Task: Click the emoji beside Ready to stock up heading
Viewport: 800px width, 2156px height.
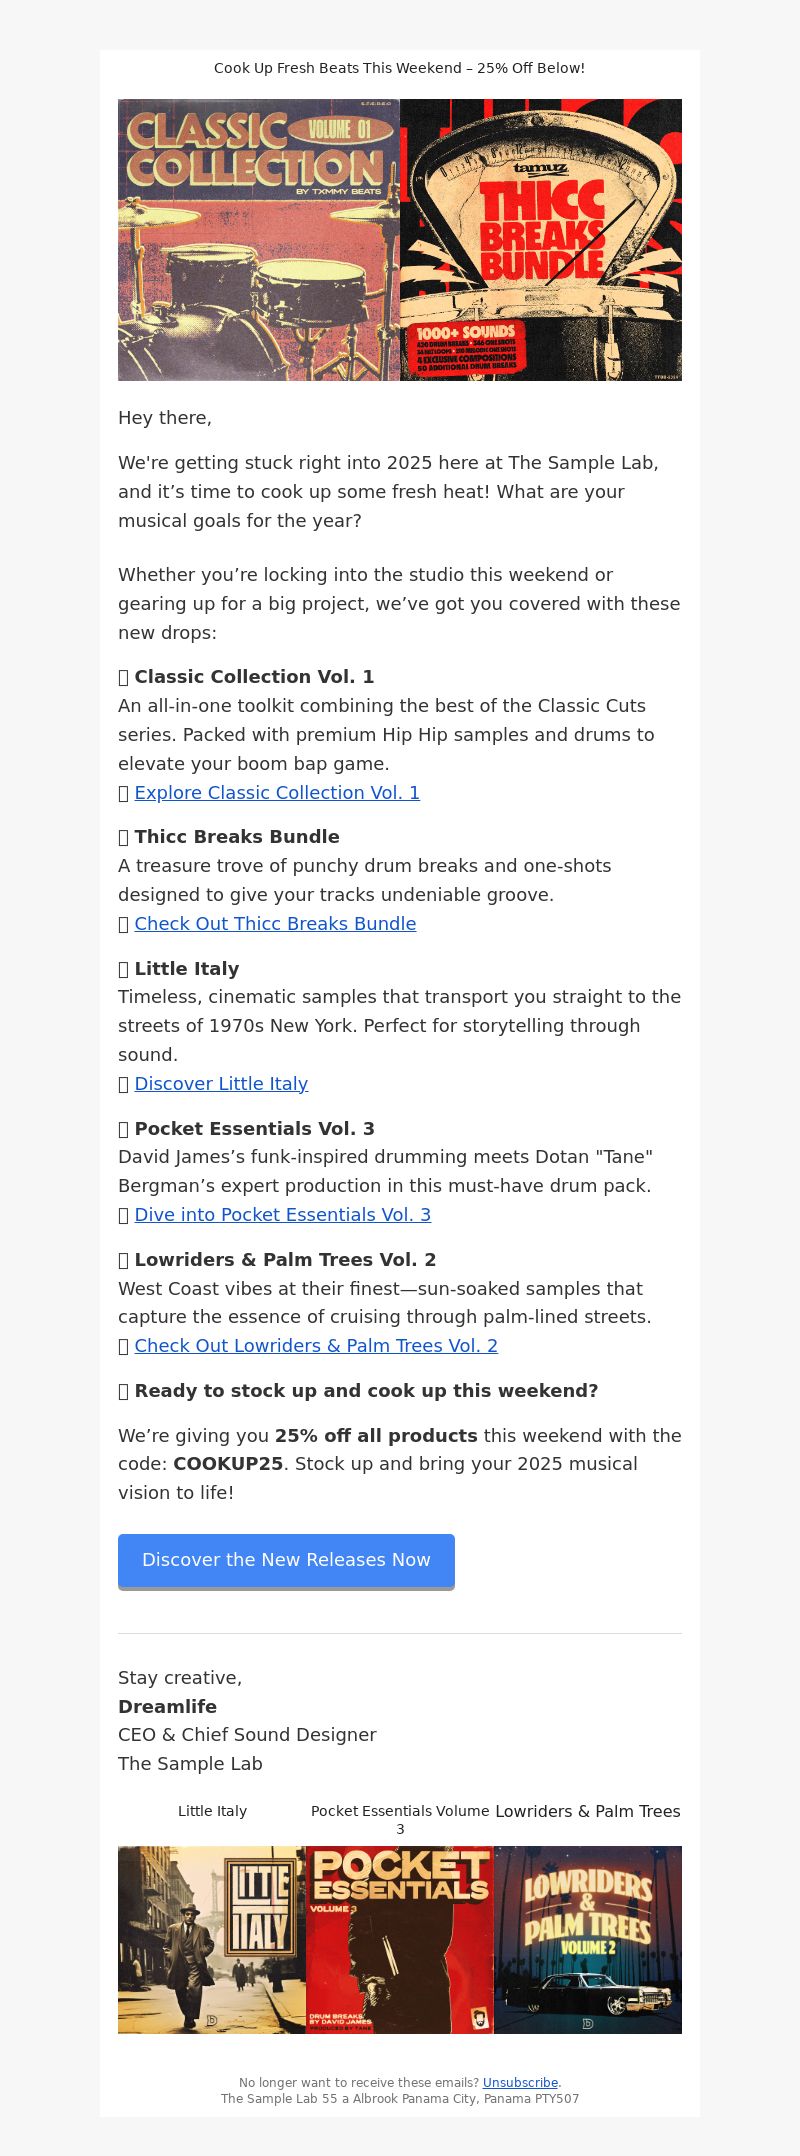Action: [124, 1391]
